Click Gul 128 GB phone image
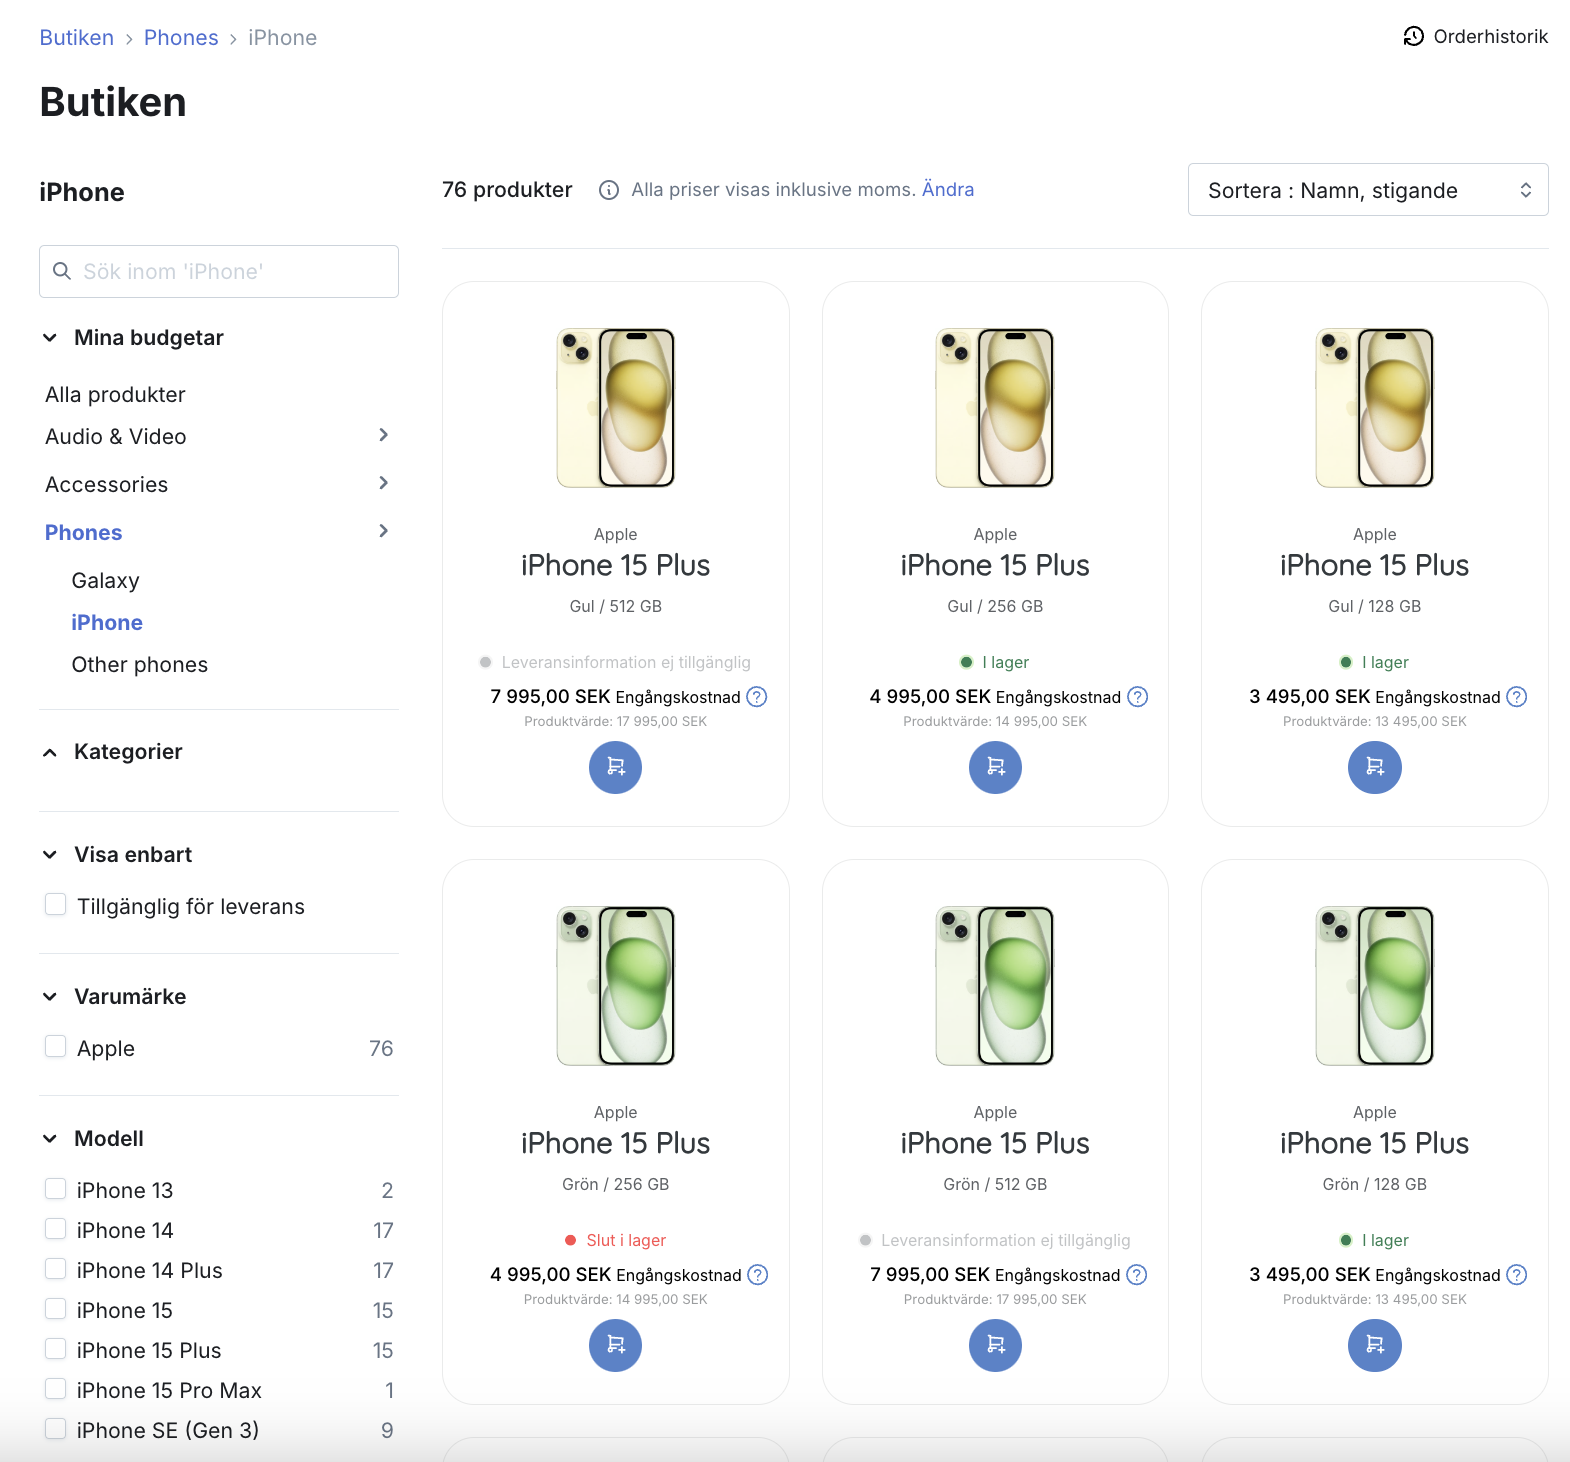The height and width of the screenshot is (1462, 1570). 1375,408
